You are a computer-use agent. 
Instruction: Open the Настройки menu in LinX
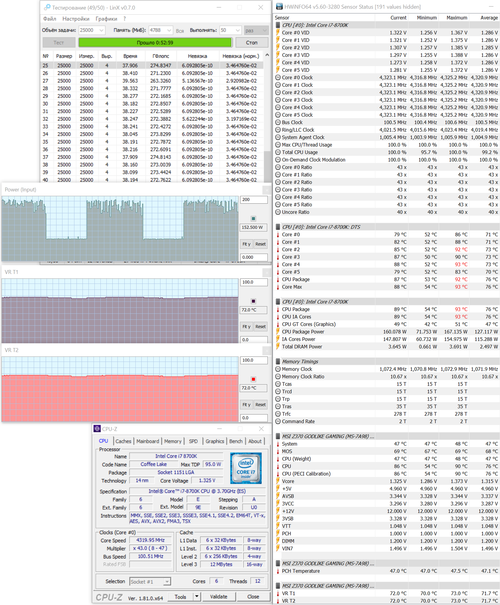coord(76,19)
